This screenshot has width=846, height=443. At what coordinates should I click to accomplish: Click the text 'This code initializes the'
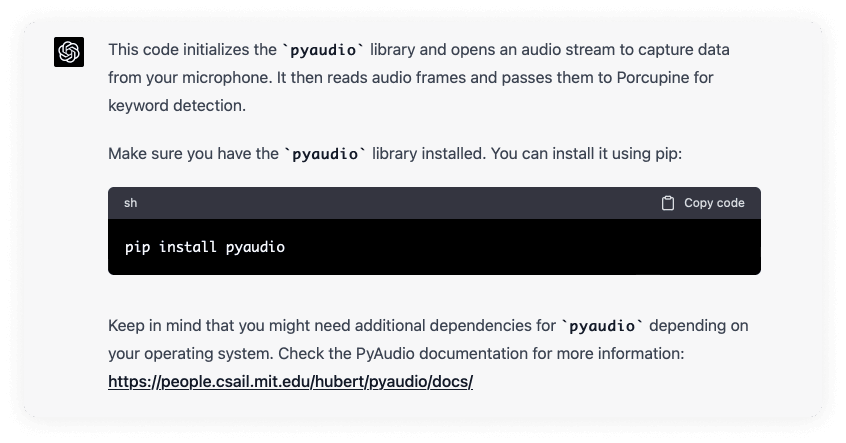click(x=192, y=50)
